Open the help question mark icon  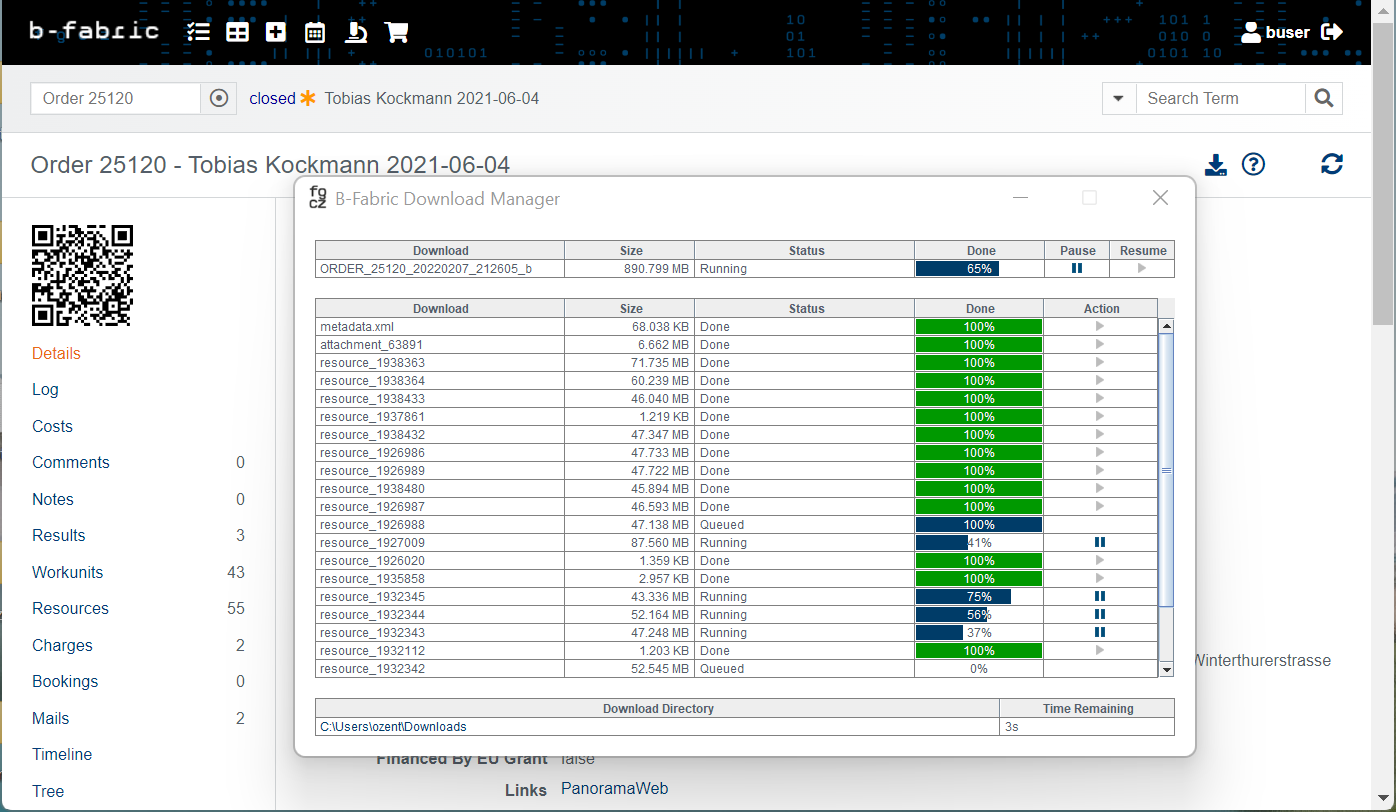tap(1253, 164)
